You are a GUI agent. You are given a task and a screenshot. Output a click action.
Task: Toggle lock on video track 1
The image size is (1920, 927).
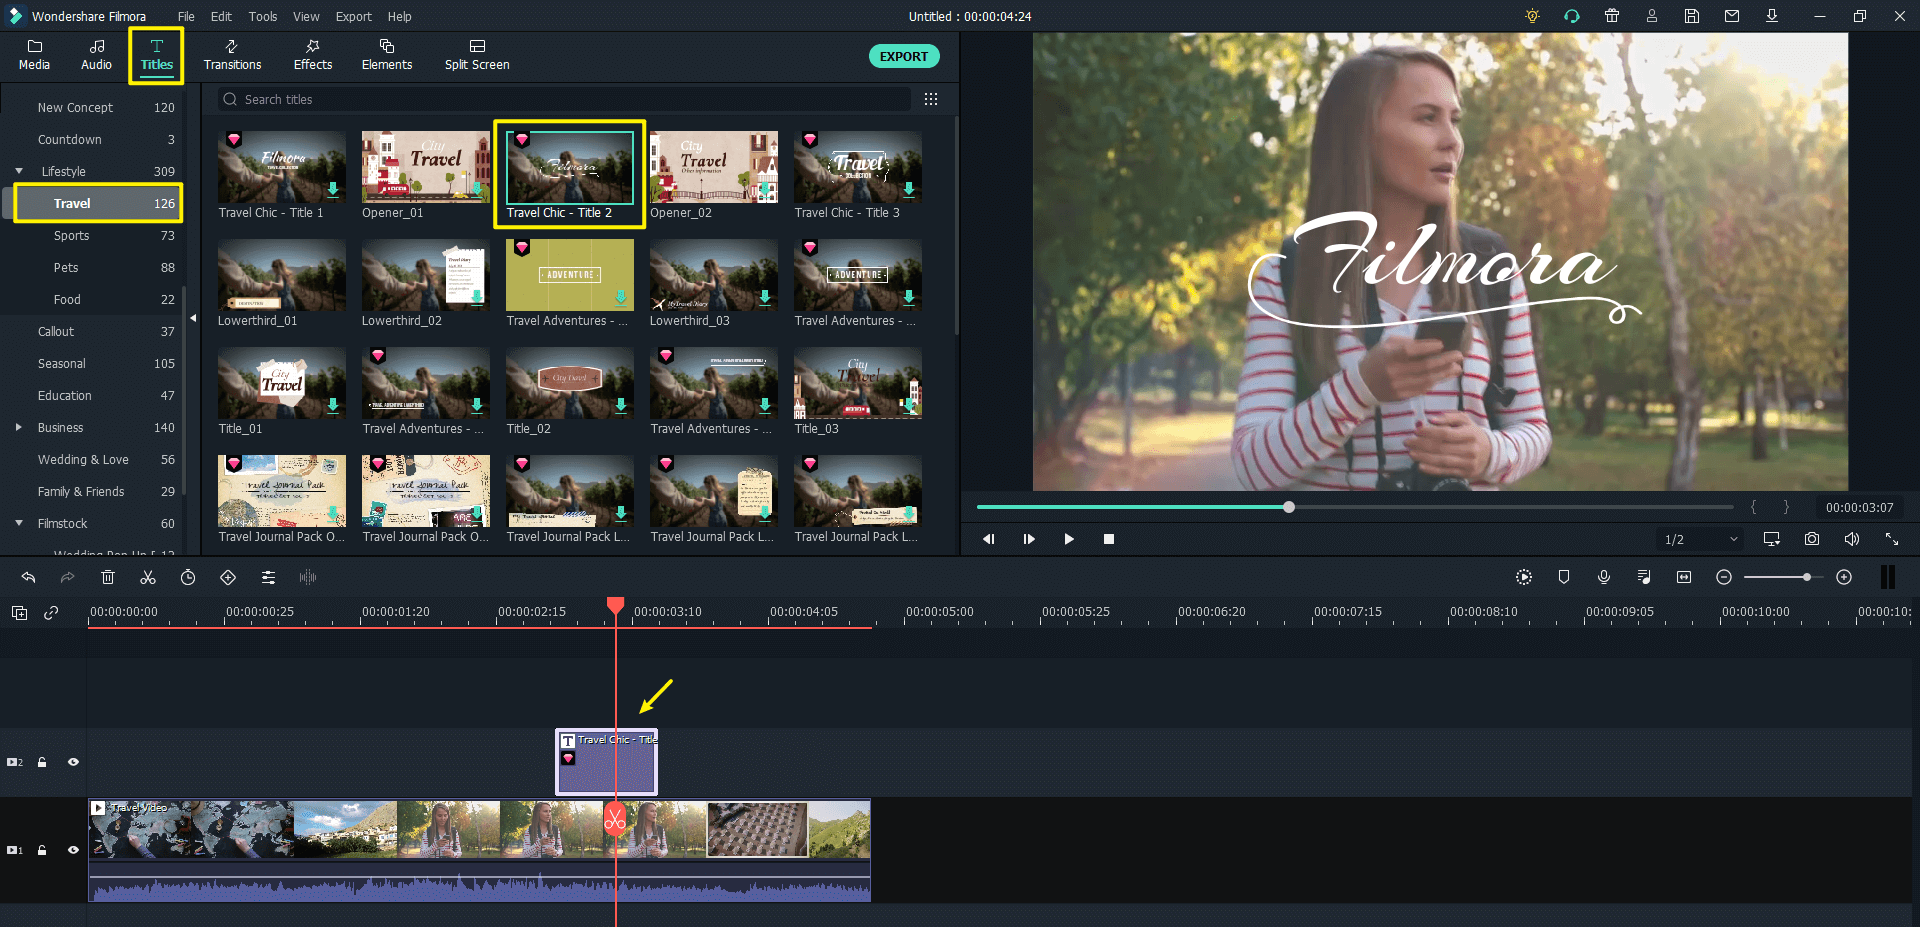42,850
